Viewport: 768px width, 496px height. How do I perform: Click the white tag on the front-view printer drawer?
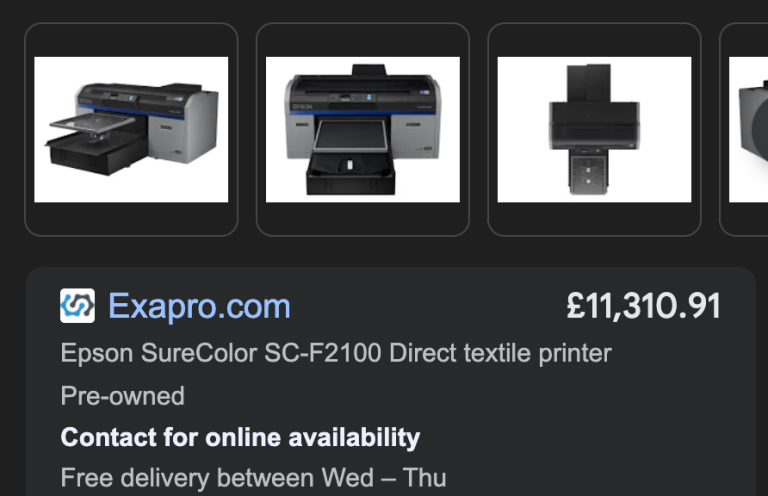pos(350,165)
